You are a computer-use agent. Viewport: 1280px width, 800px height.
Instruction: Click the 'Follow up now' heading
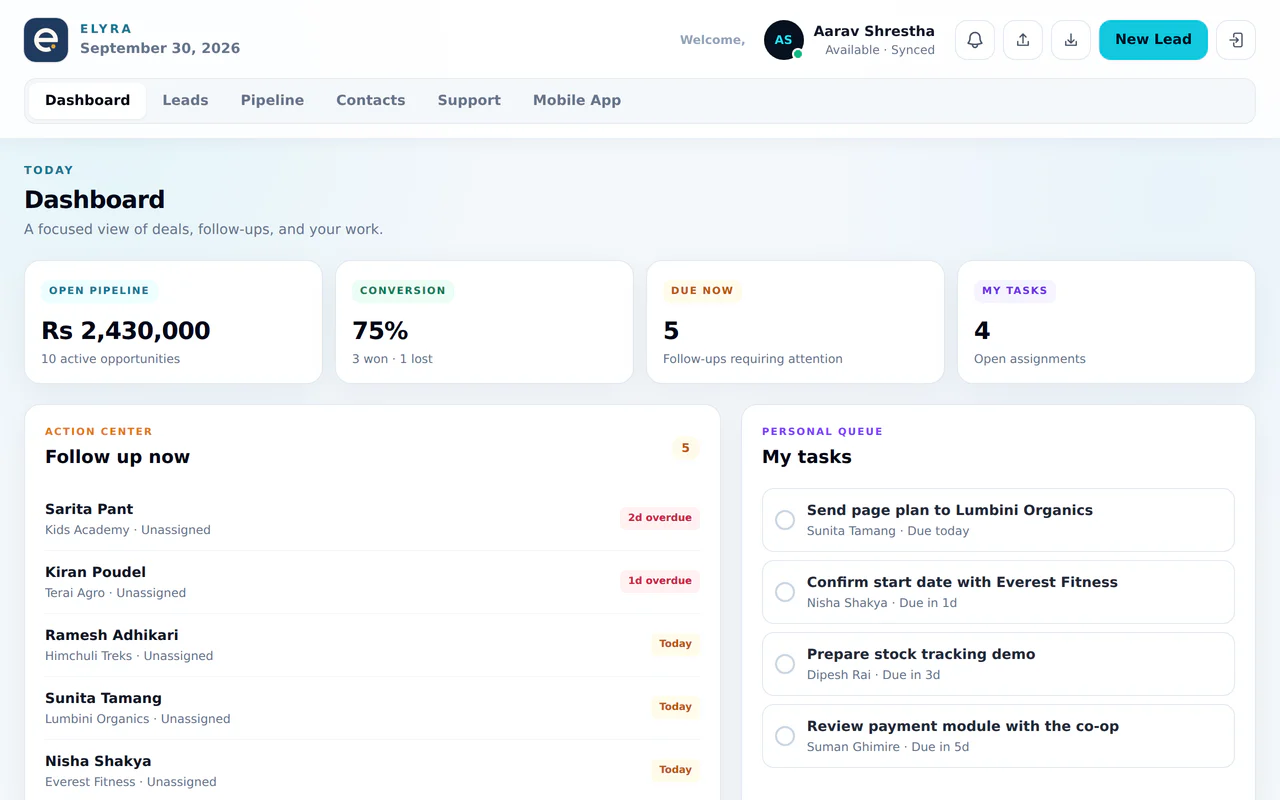click(117, 457)
